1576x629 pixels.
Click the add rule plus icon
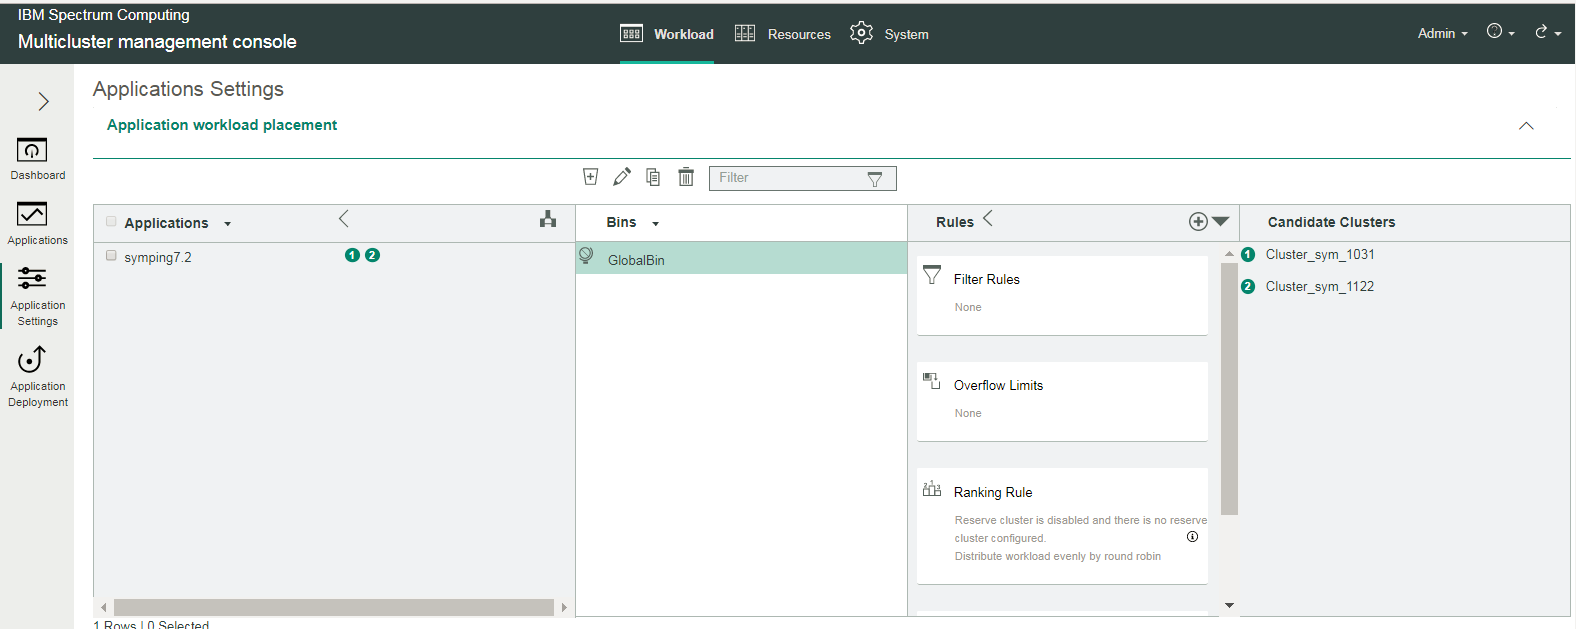click(x=1198, y=222)
